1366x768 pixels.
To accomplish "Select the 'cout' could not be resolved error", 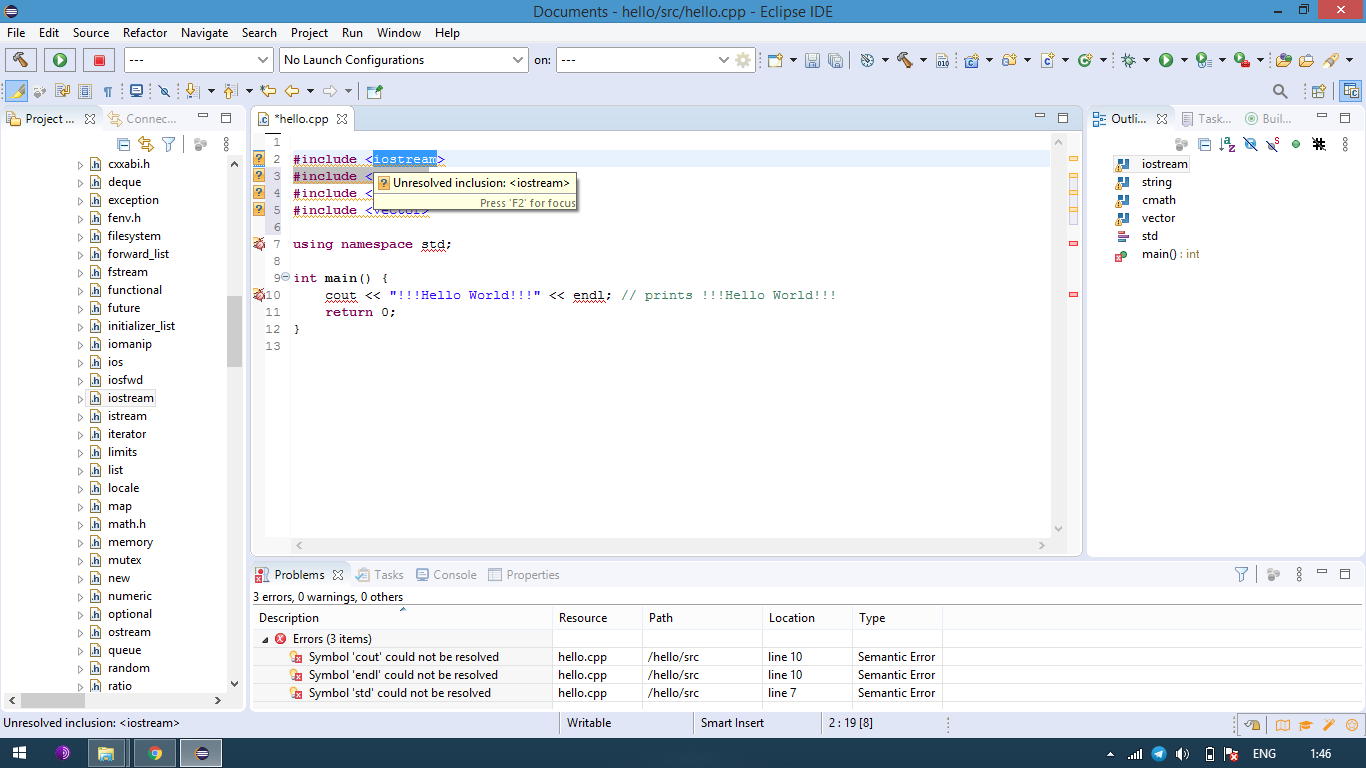I will pyautogui.click(x=403, y=657).
